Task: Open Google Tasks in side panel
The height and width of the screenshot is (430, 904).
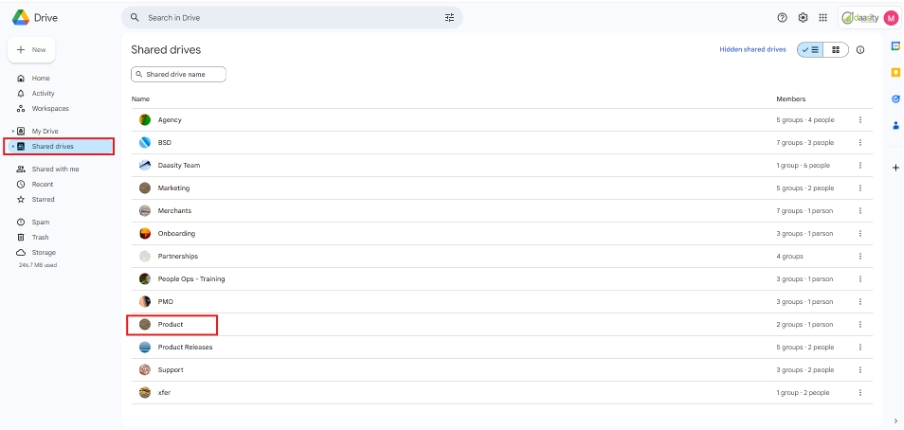Action: (x=895, y=98)
